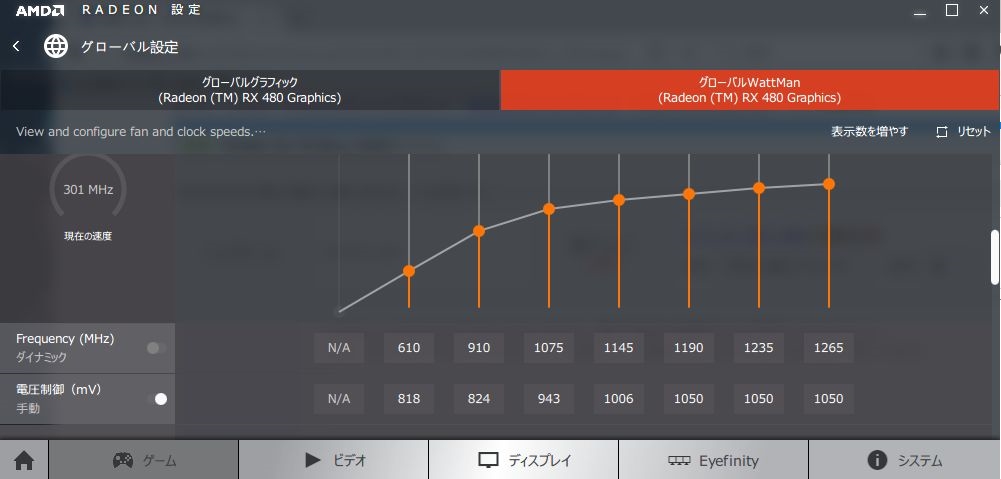This screenshot has width=1001, height=479.
Task: Click the 1006 voltage field
Action: (619, 399)
